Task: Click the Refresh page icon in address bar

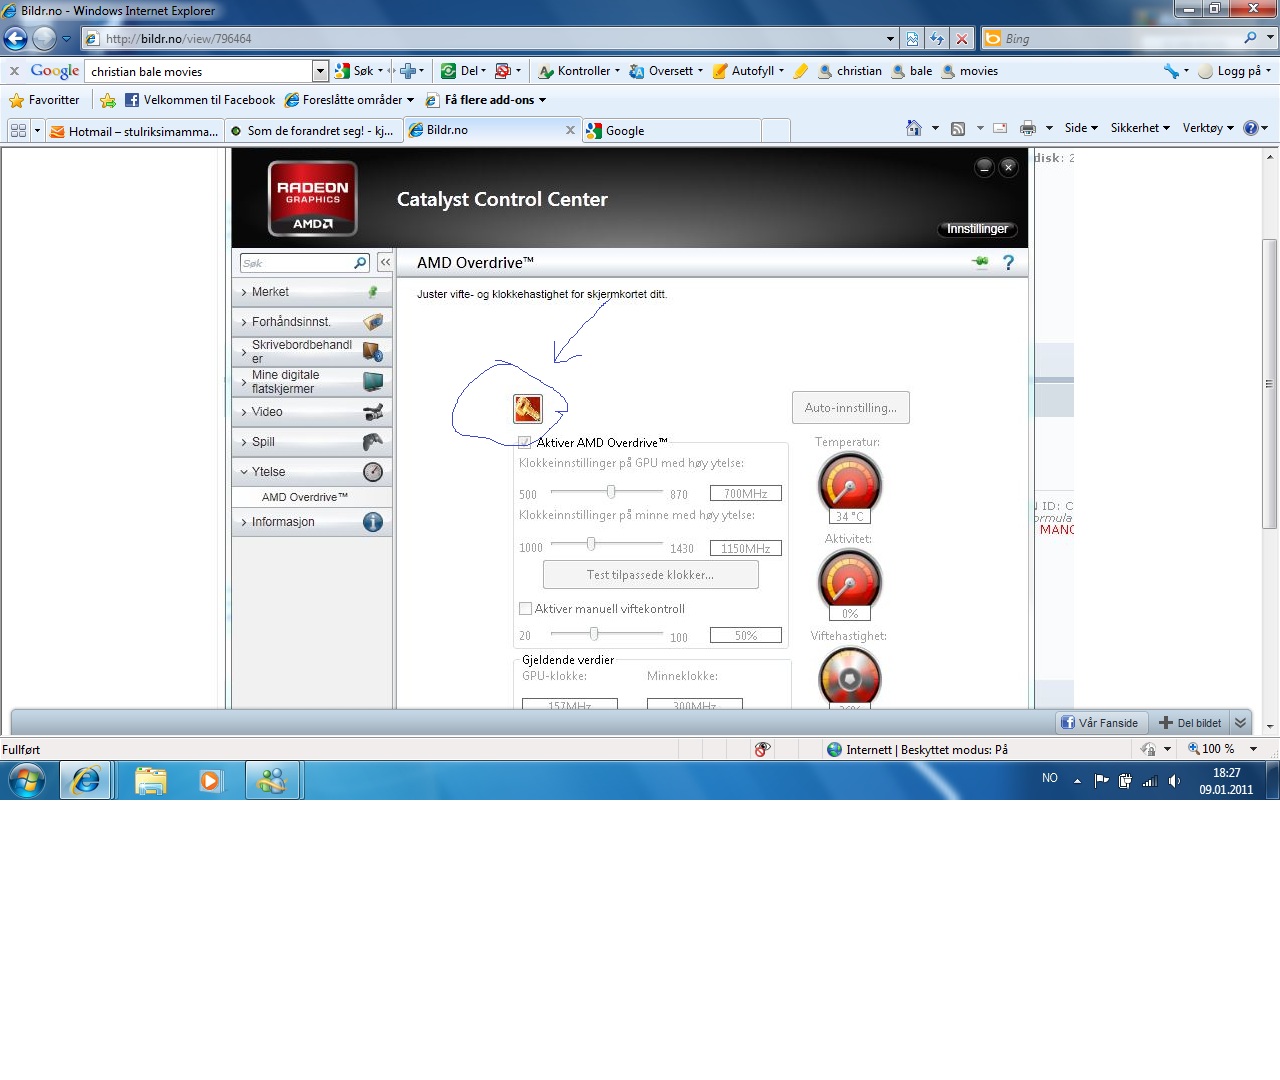Action: coord(937,38)
